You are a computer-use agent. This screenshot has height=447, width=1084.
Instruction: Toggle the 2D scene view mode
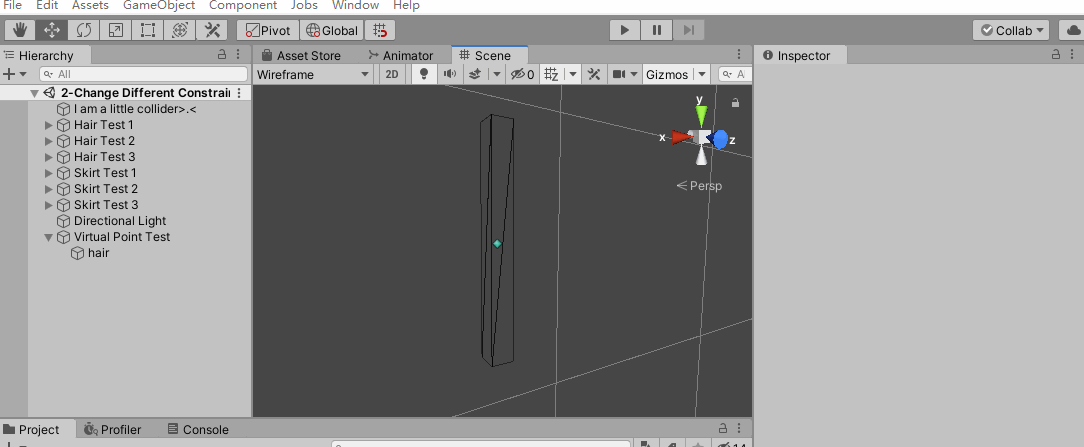[393, 74]
